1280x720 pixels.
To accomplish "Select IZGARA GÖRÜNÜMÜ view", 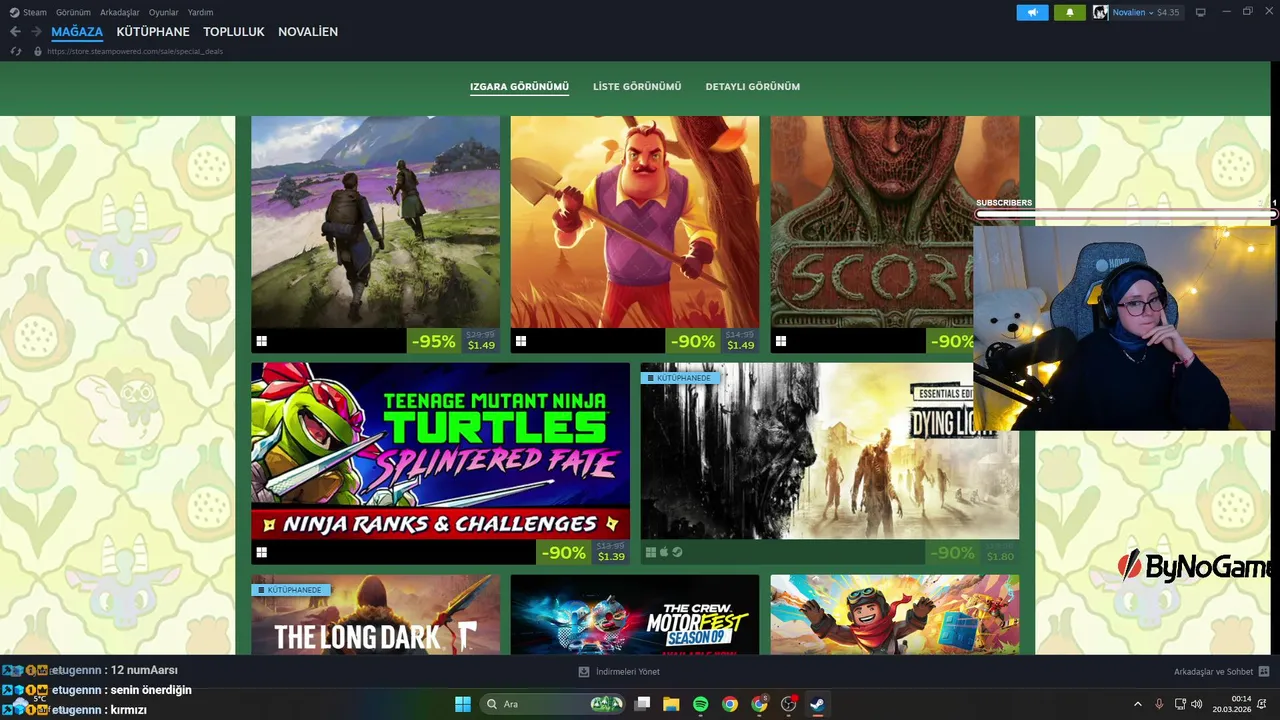I will coord(519,87).
